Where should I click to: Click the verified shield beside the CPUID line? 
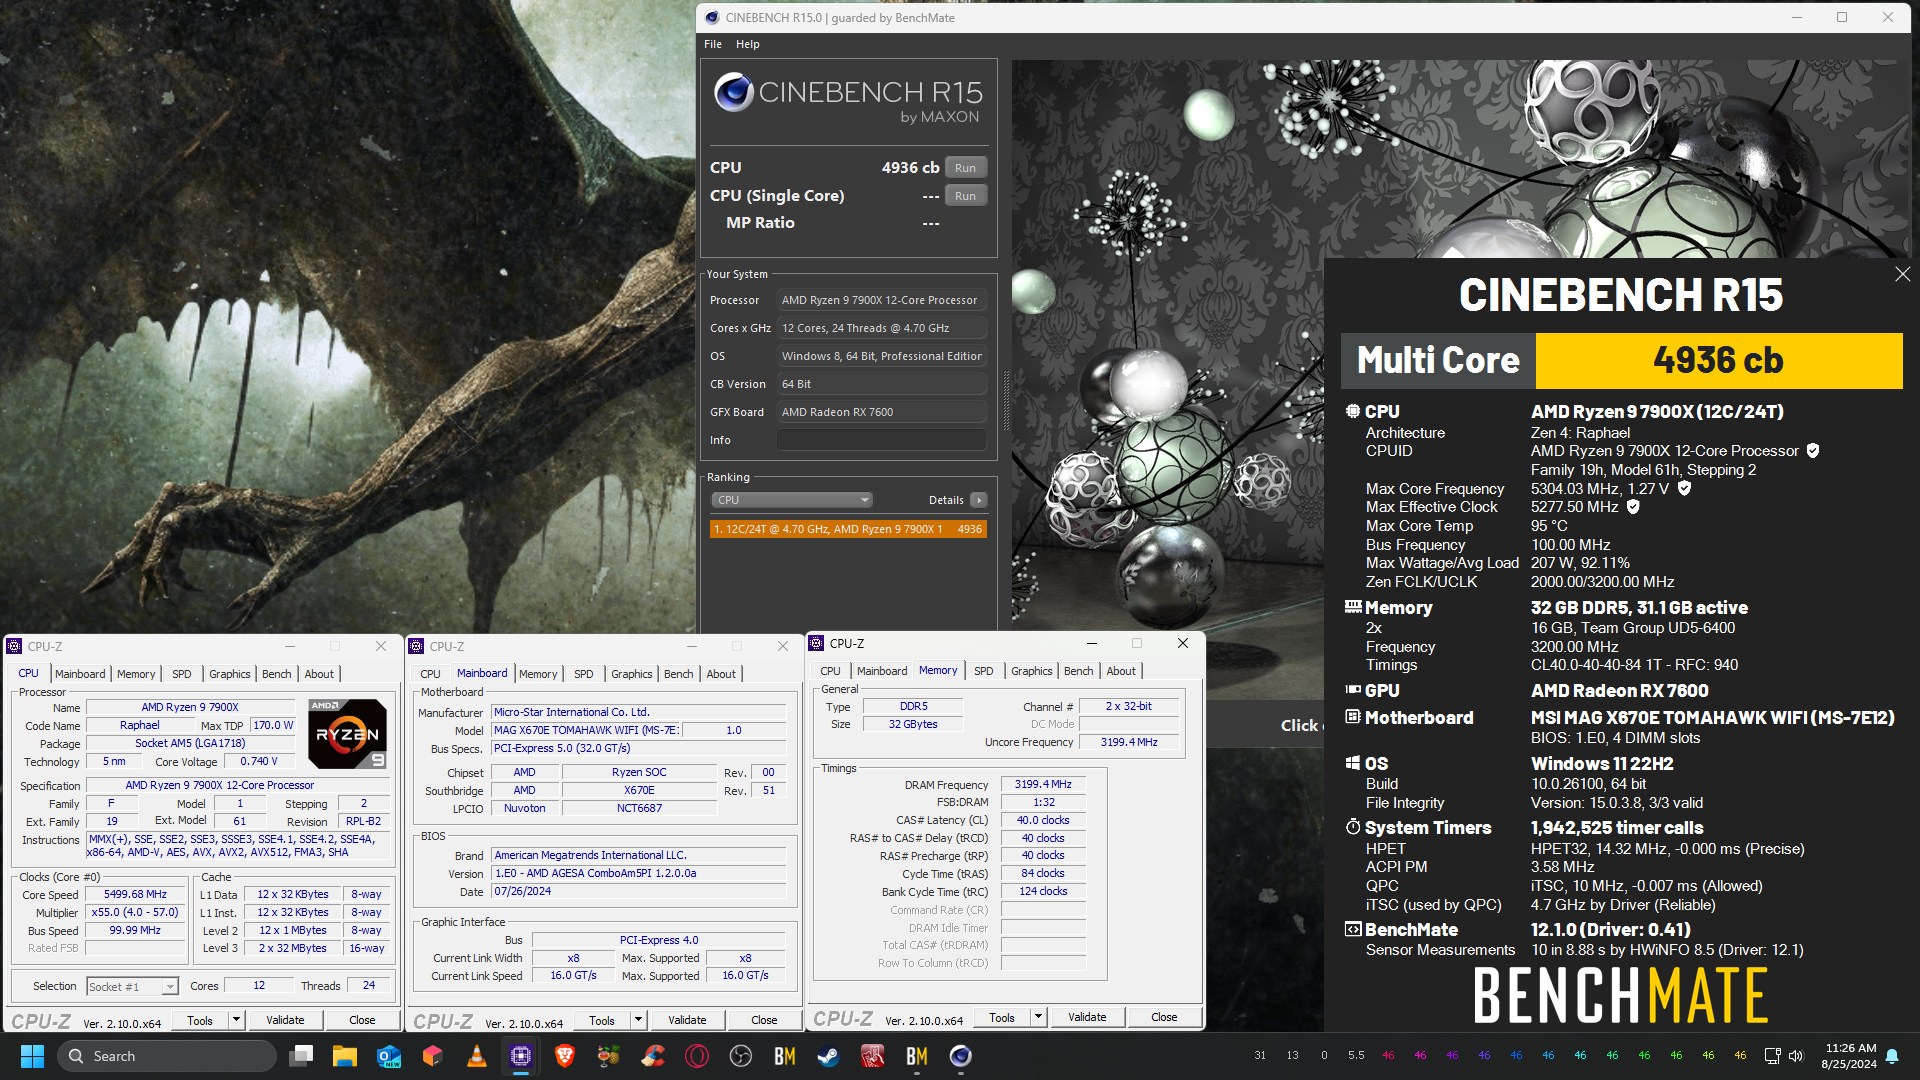pyautogui.click(x=1813, y=451)
